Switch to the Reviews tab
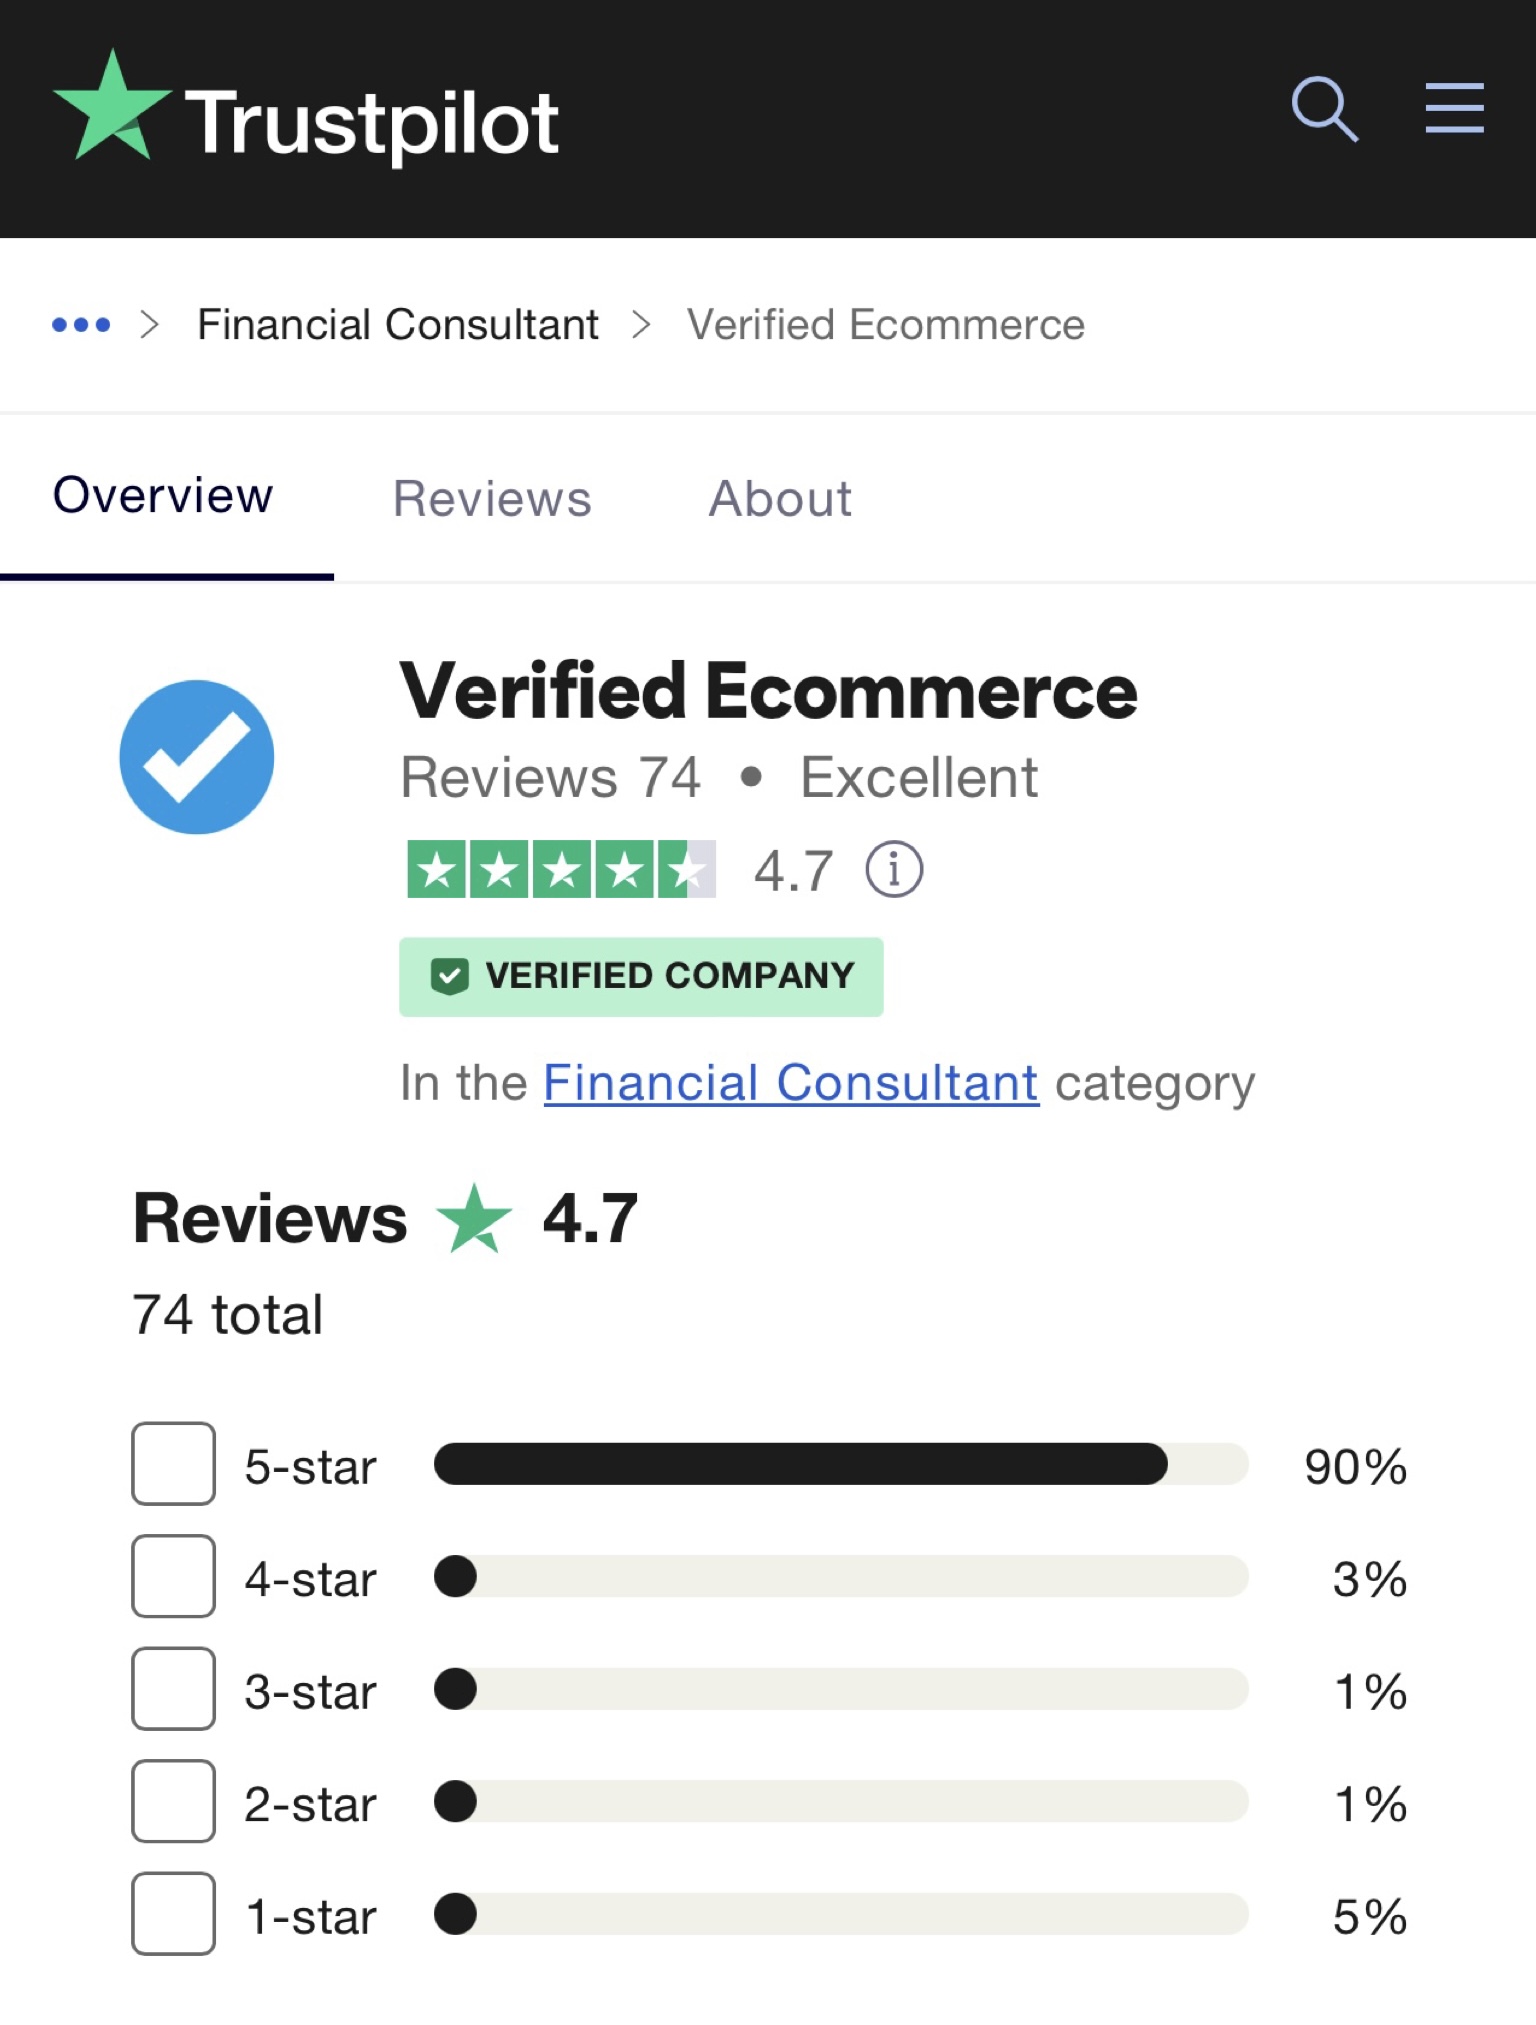1536x2025 pixels. coord(492,498)
